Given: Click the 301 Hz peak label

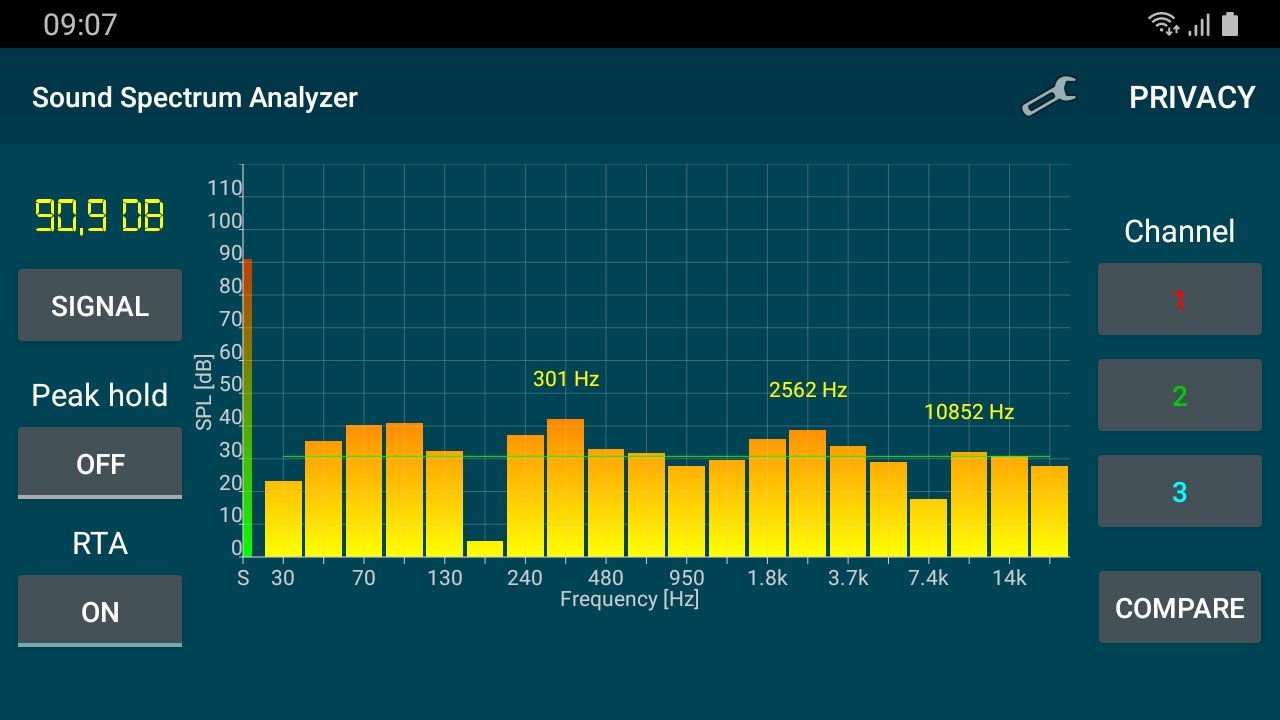Looking at the screenshot, I should pos(566,379).
